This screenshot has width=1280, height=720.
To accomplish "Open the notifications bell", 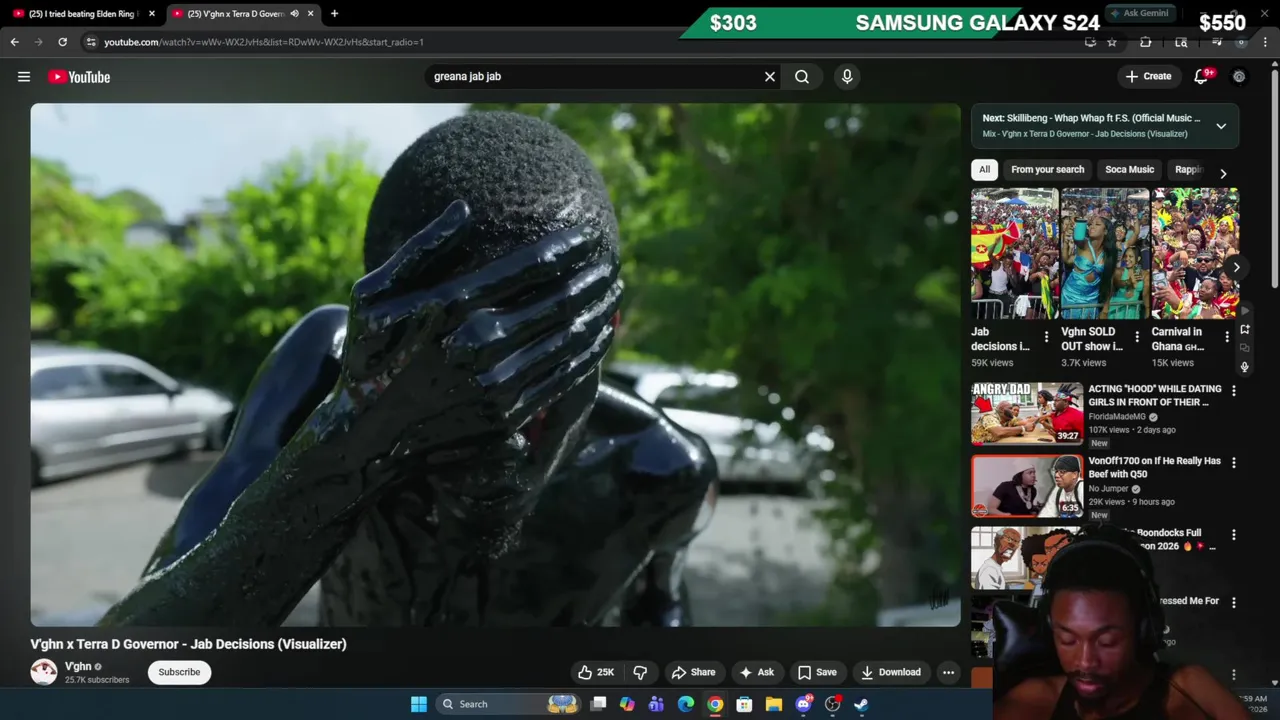I will pyautogui.click(x=1201, y=76).
